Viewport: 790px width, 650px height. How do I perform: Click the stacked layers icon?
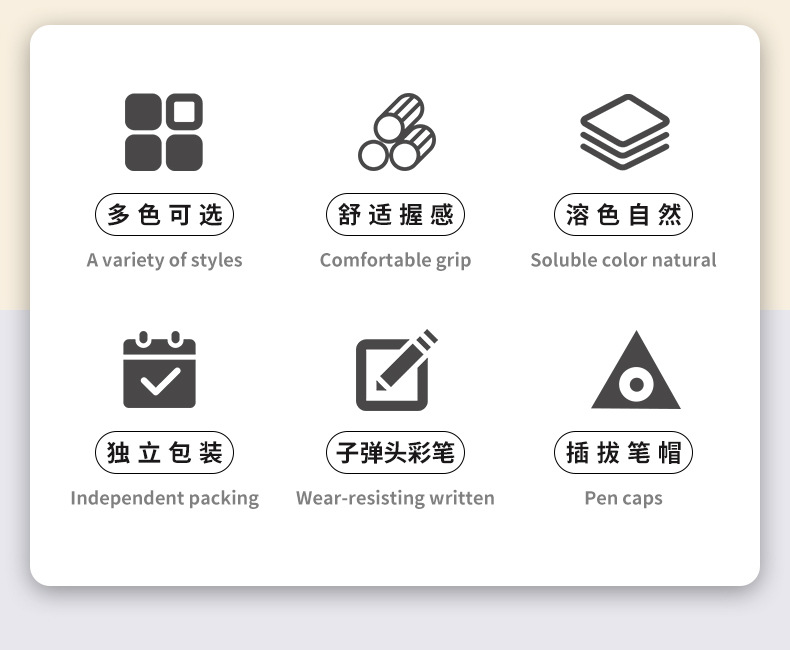[625, 132]
